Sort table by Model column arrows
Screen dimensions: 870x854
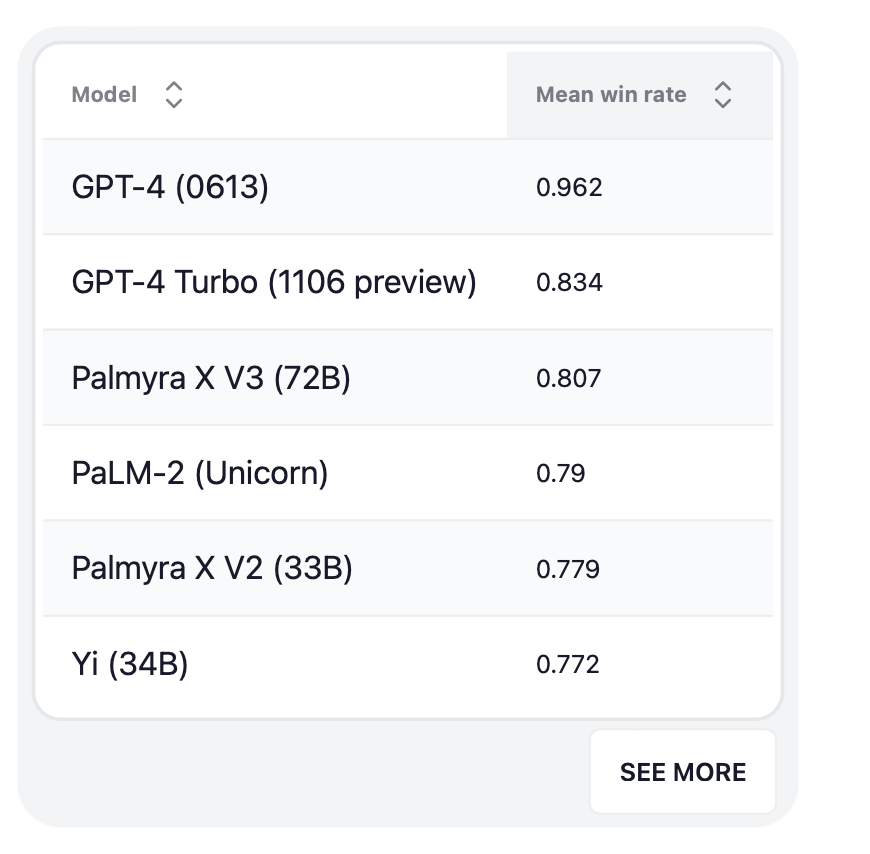point(174,95)
